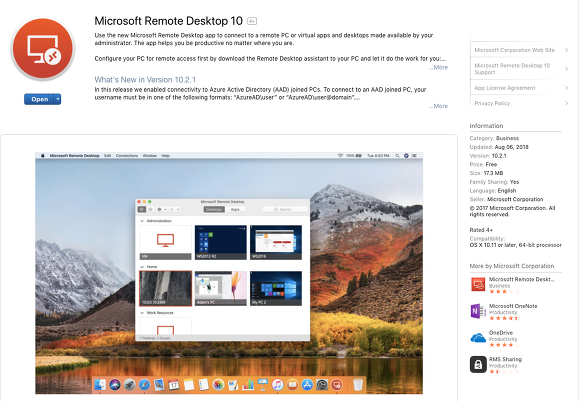Click Keynote icon in preview dock
Screen dimensions: 580x401
click(263, 385)
